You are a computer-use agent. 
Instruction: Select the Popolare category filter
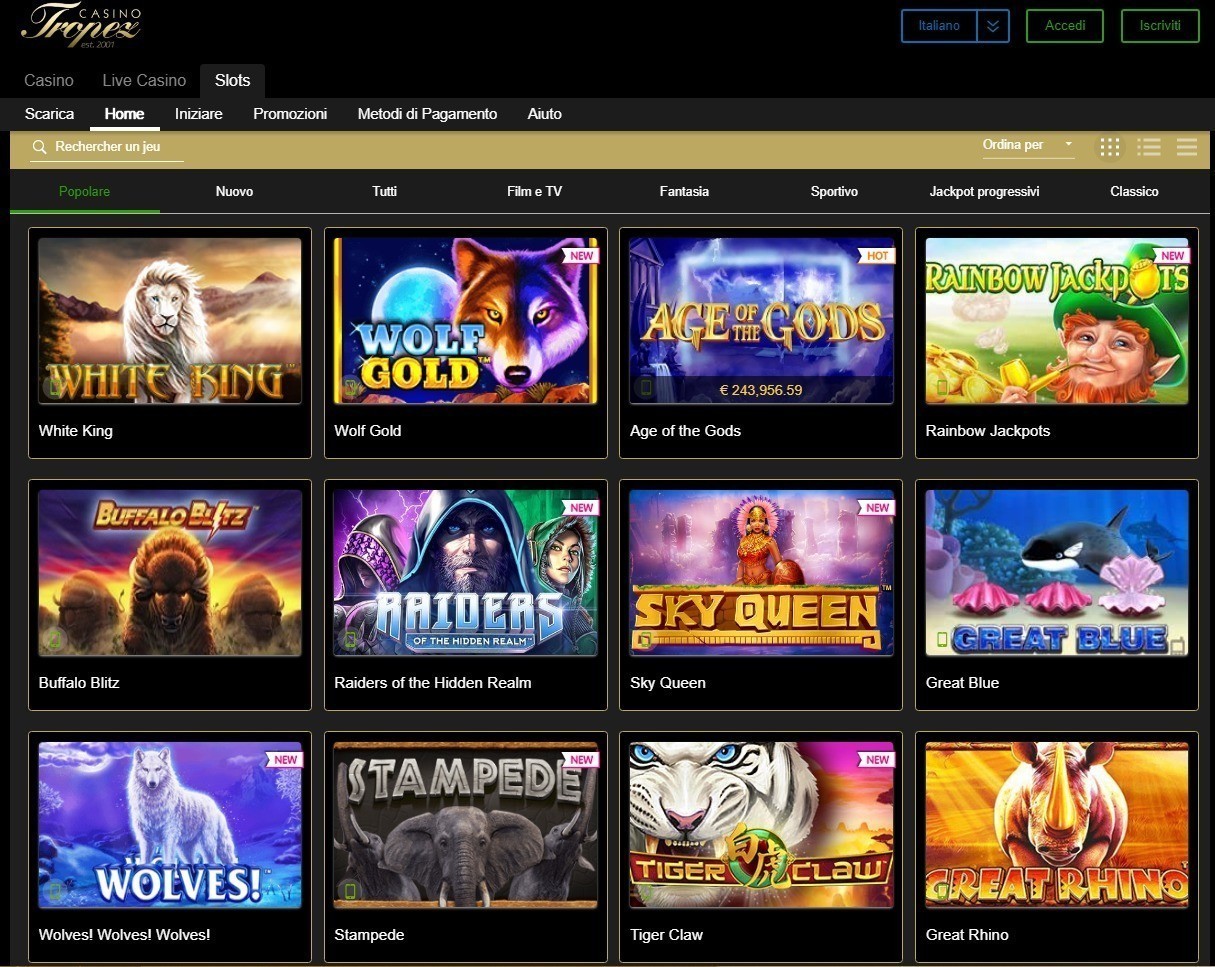pyautogui.click(x=85, y=191)
